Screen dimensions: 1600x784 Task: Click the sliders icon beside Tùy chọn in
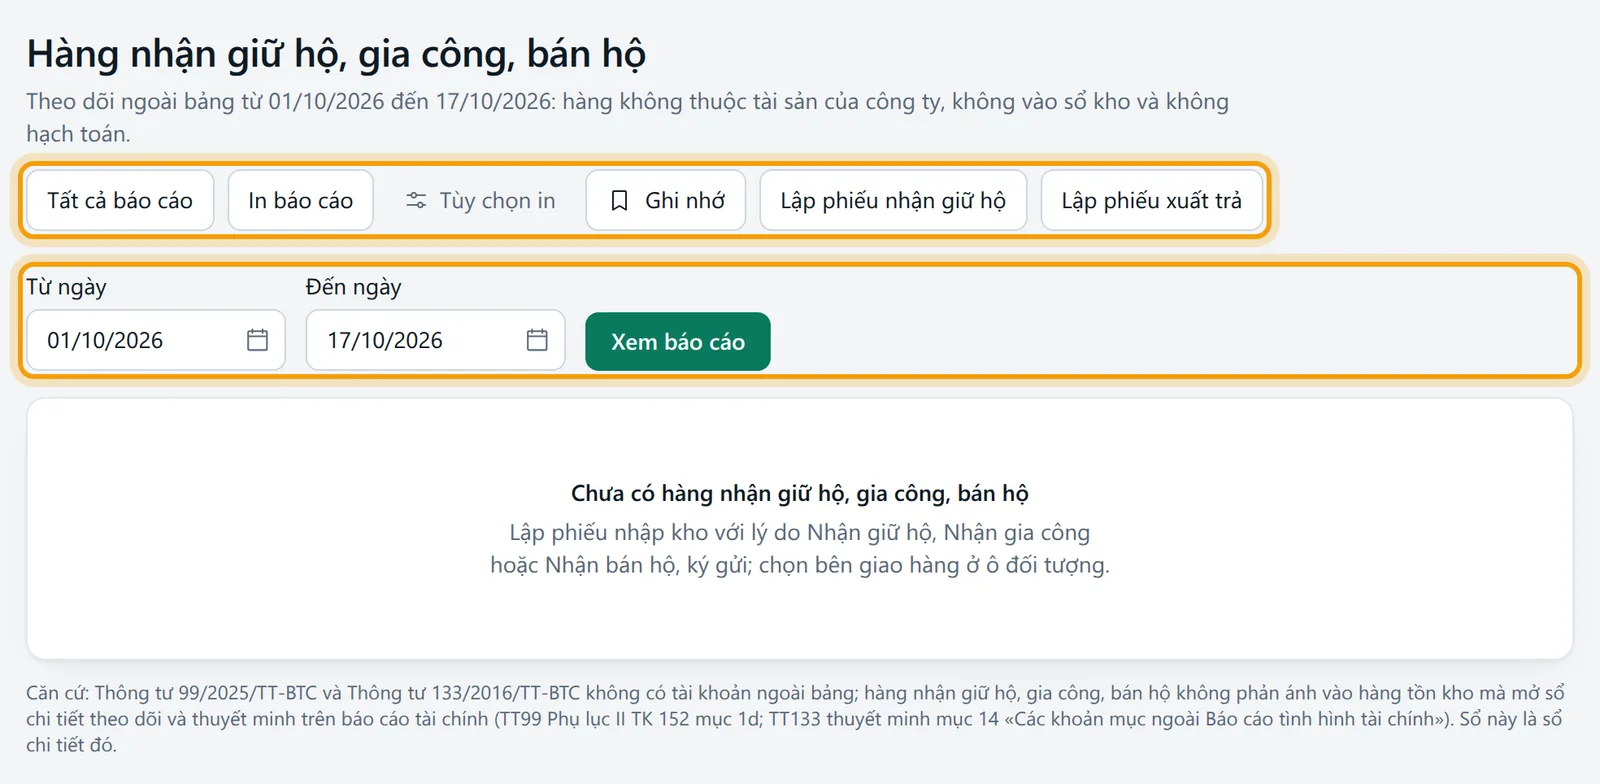point(416,201)
